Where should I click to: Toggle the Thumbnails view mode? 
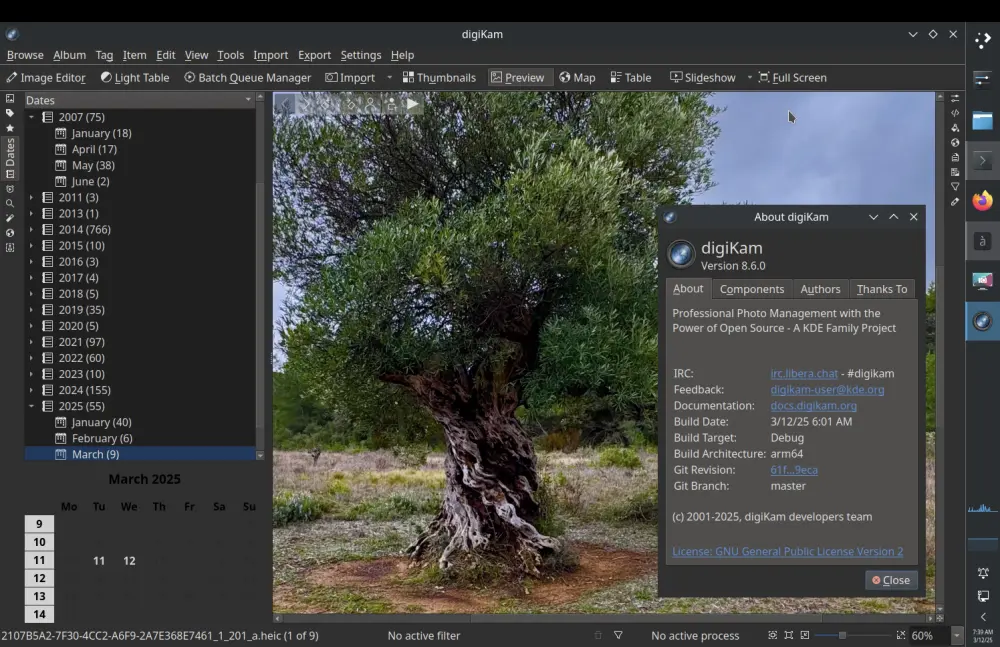pyautogui.click(x=439, y=77)
